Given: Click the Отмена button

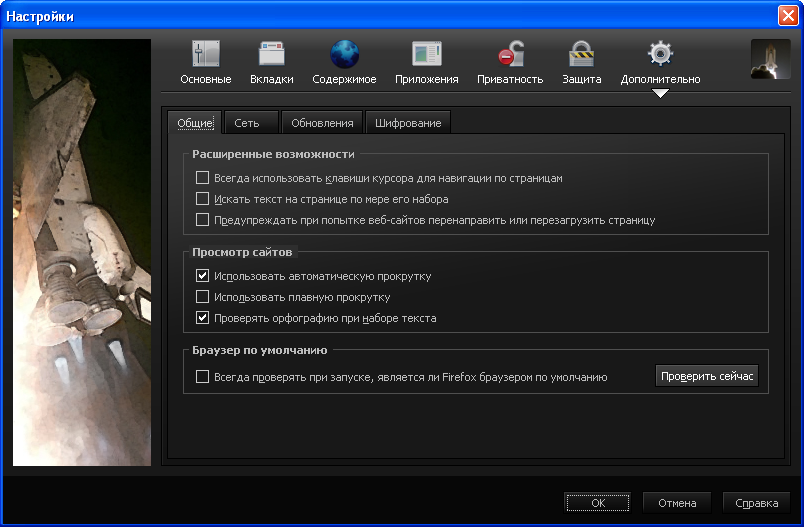Looking at the screenshot, I should coord(677,503).
